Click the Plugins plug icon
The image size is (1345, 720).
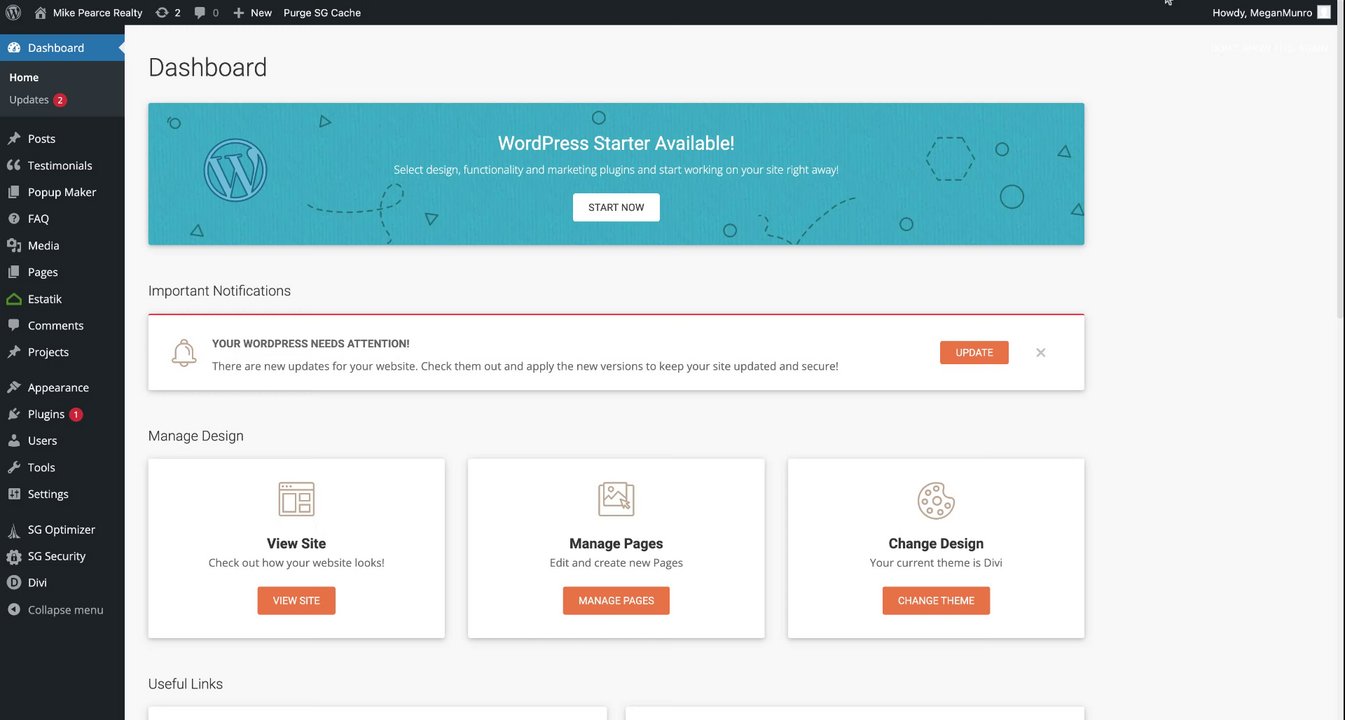pyautogui.click(x=14, y=414)
